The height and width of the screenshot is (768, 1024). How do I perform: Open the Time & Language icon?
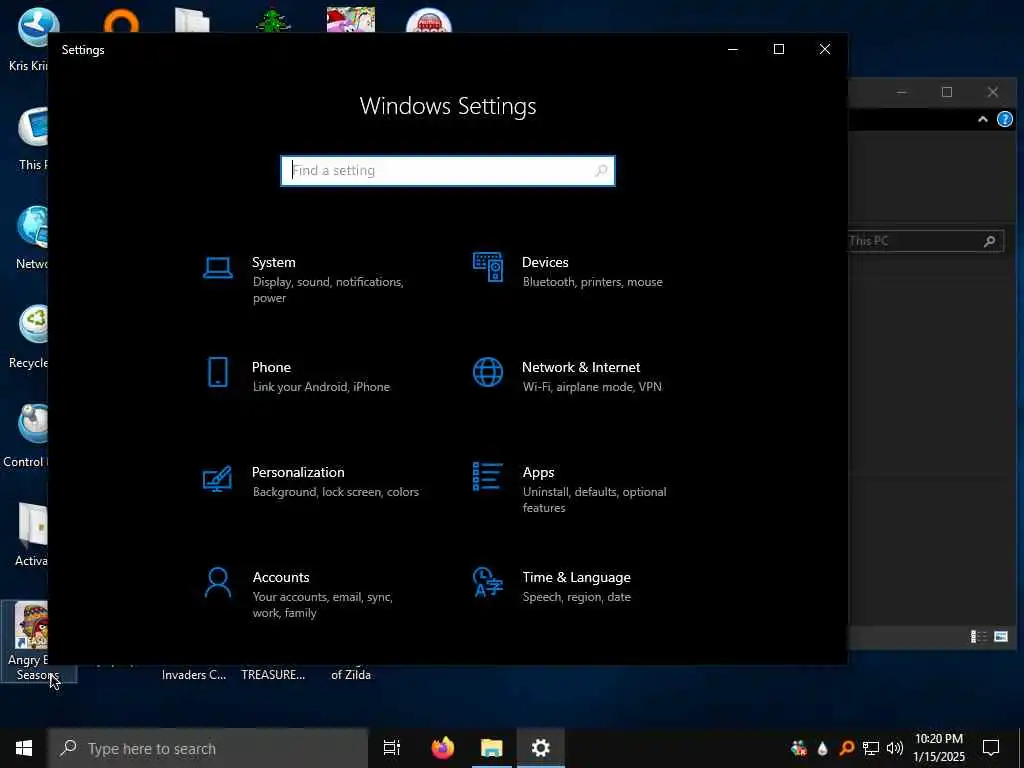click(x=488, y=583)
